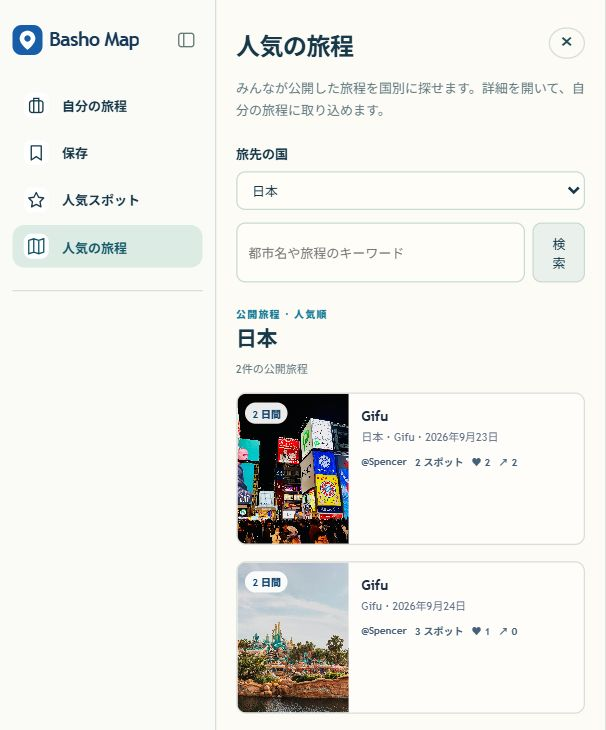This screenshot has height=730, width=606.
Task: Close the 人気の旅程 panel
Action: [566, 42]
